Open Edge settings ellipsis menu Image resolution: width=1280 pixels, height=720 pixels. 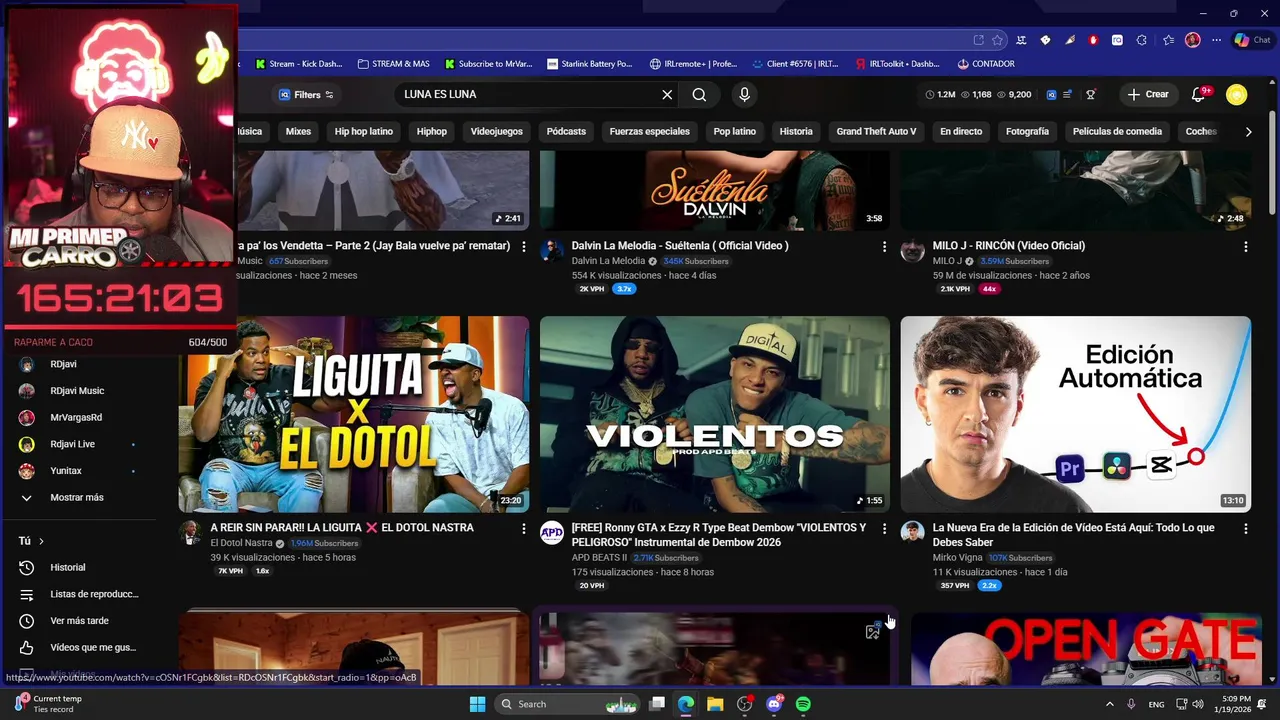point(1214,40)
